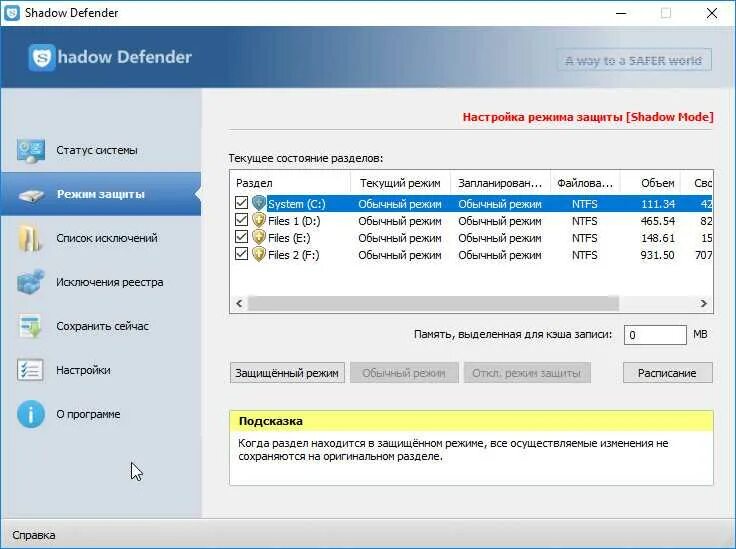The height and width of the screenshot is (549, 736).
Task: Click the horizontal scrollbar thumb in partitions list
Action: tap(433, 304)
